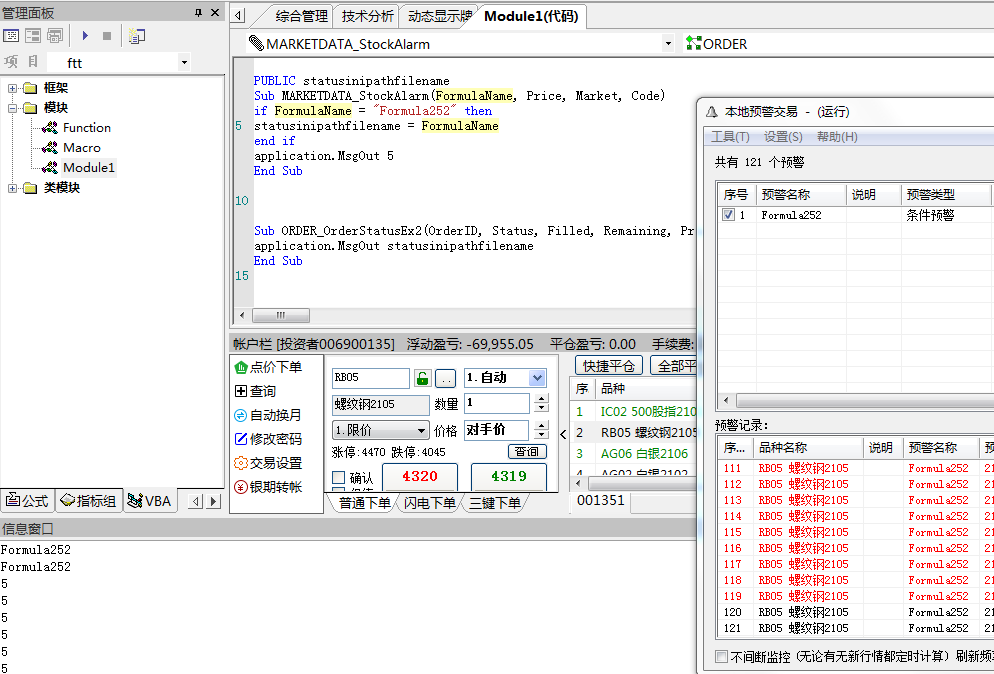Viewport: 994px width, 674px height.
Task: Click the VBA tab icon at panel bottom
Action: [x=134, y=500]
